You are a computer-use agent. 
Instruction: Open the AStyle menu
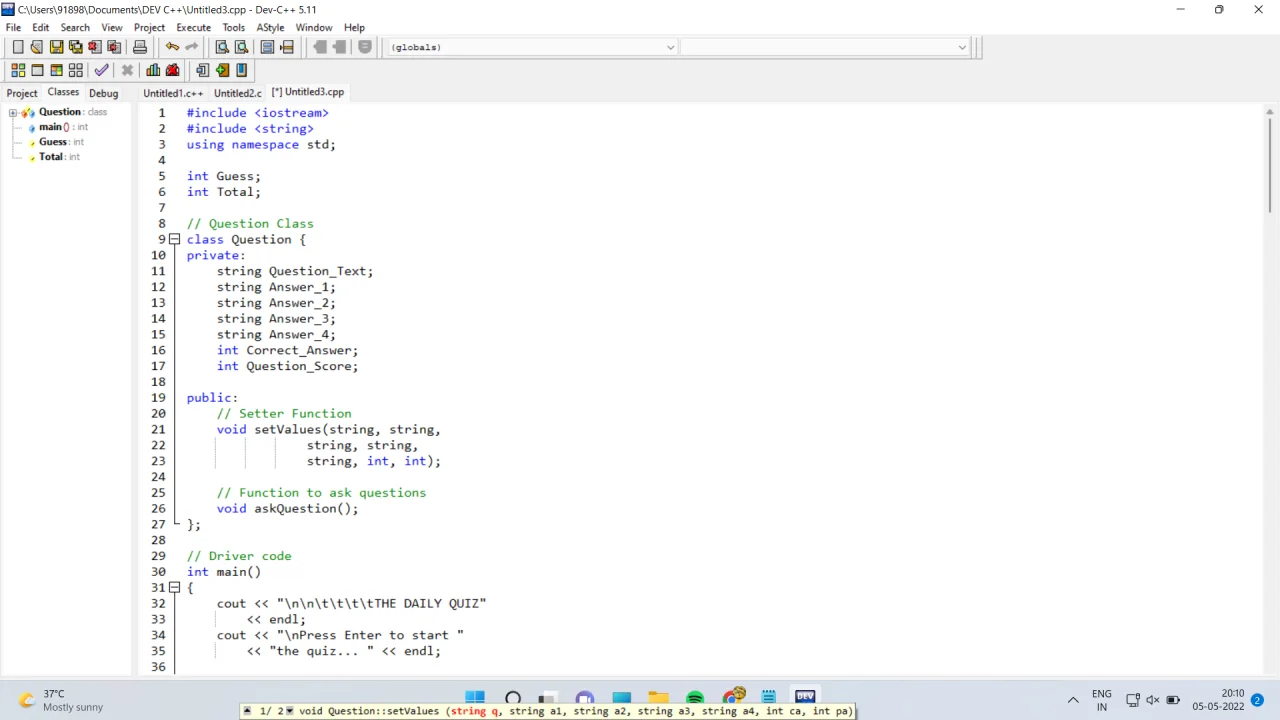pos(270,27)
